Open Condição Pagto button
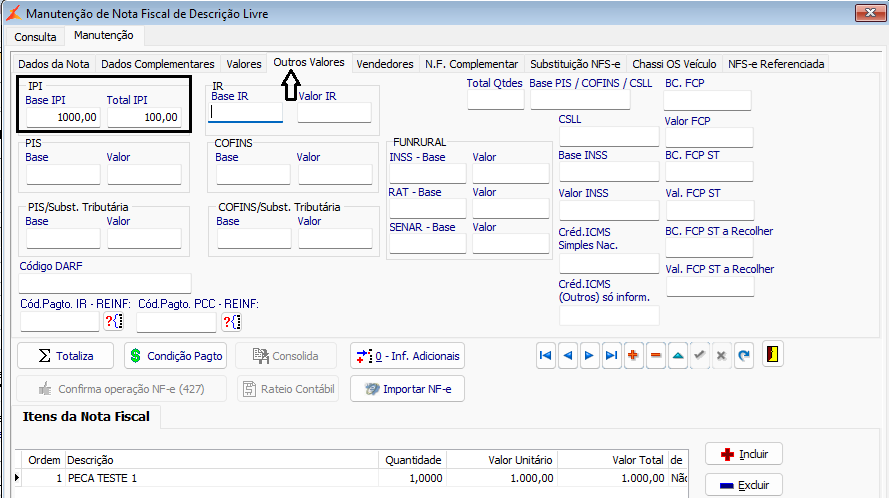 tap(175, 356)
